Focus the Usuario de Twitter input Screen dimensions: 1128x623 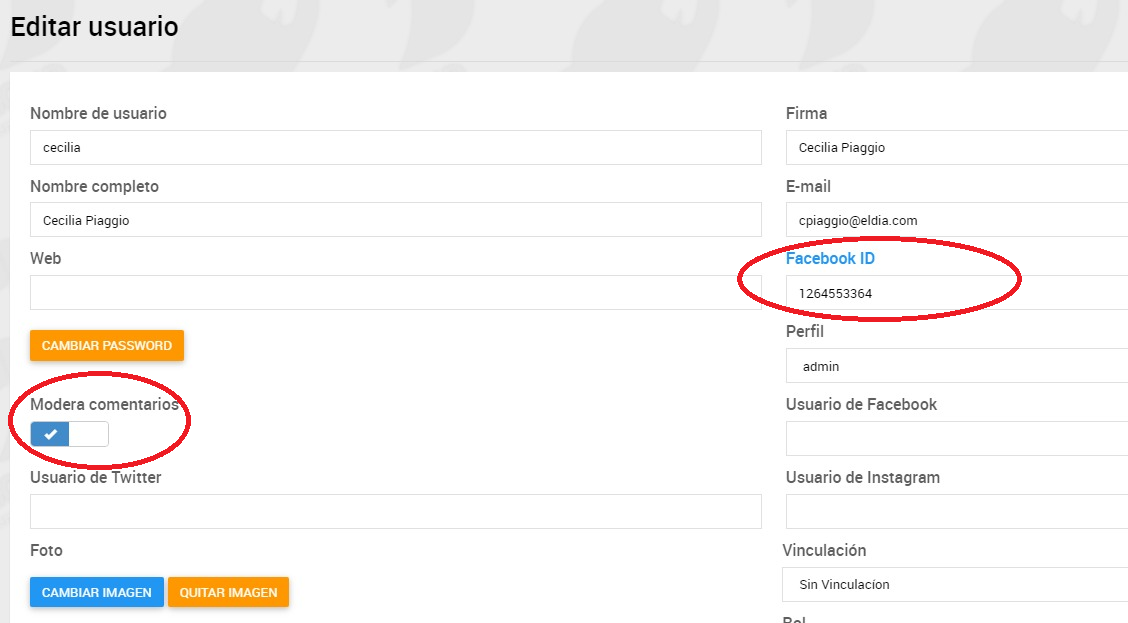point(395,511)
